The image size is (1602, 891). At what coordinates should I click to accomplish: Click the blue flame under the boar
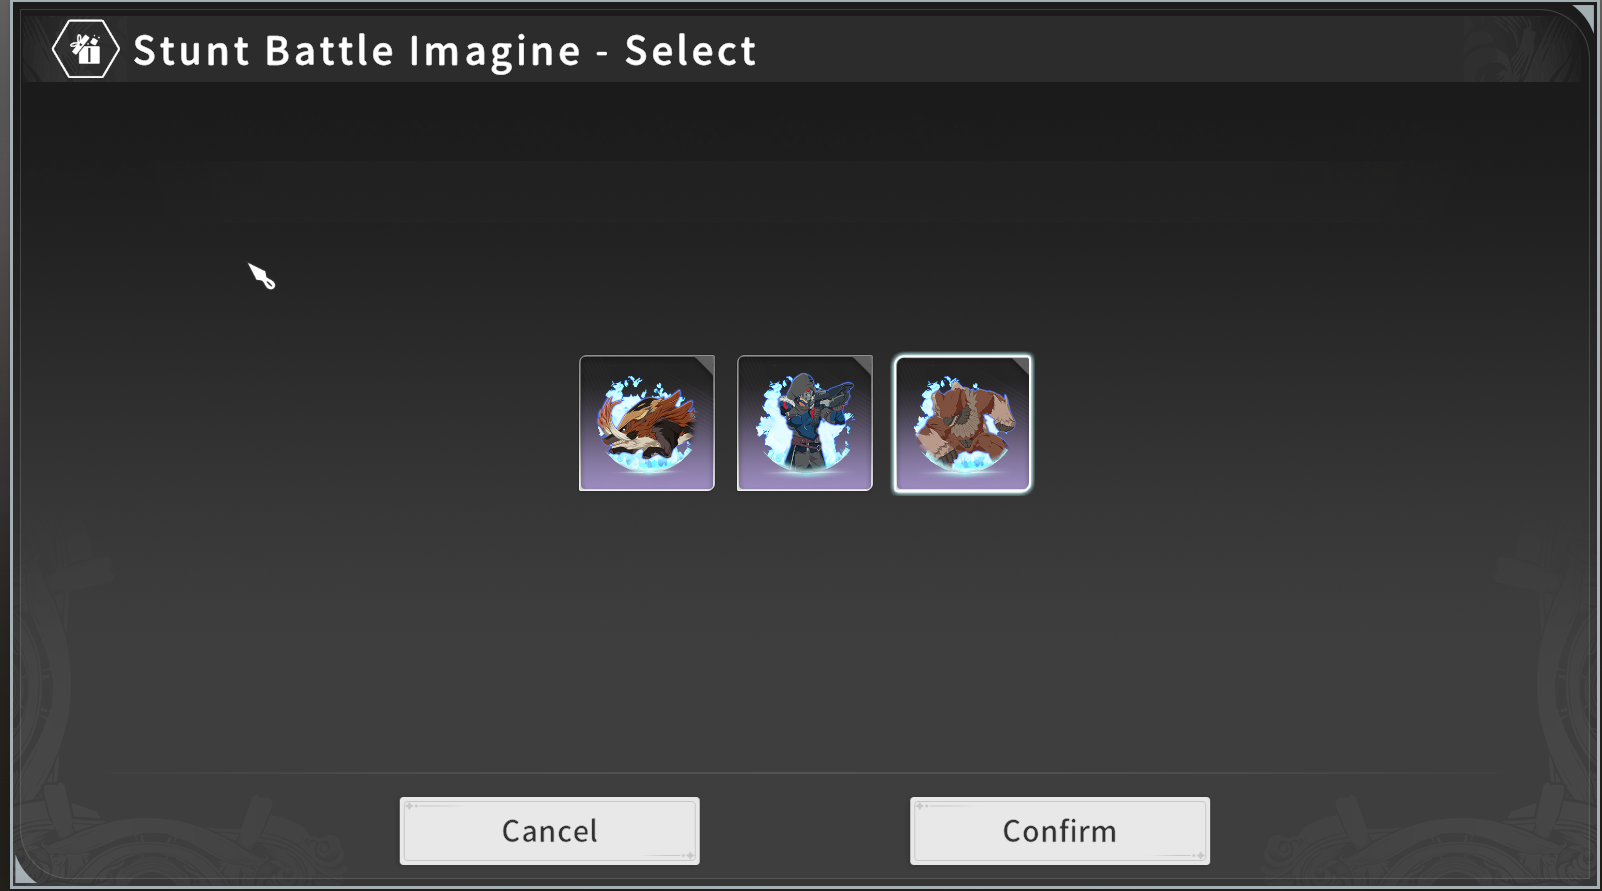point(648,462)
